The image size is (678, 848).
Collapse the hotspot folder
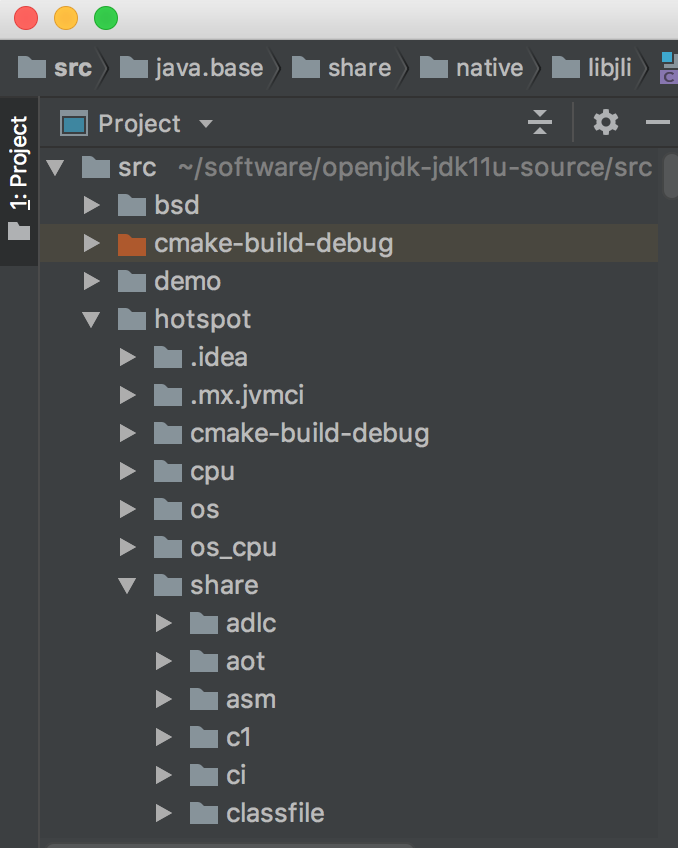coord(92,319)
